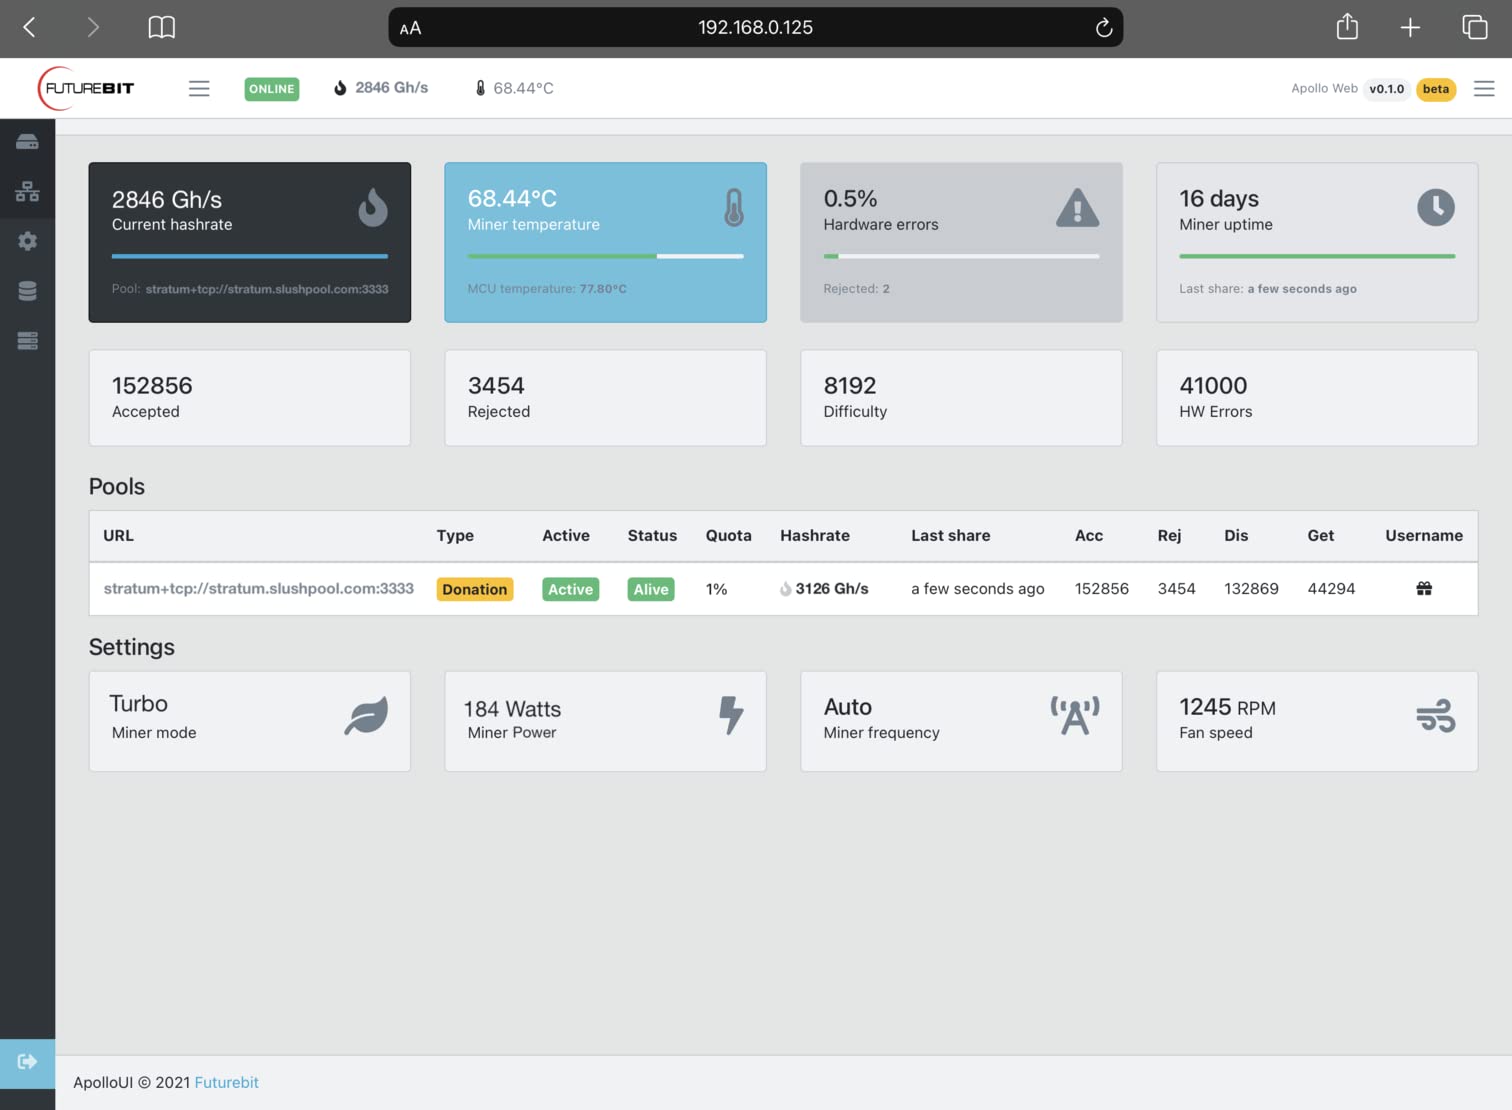Click the logout icon at sidebar bottom
This screenshot has width=1512, height=1110.
[27, 1061]
